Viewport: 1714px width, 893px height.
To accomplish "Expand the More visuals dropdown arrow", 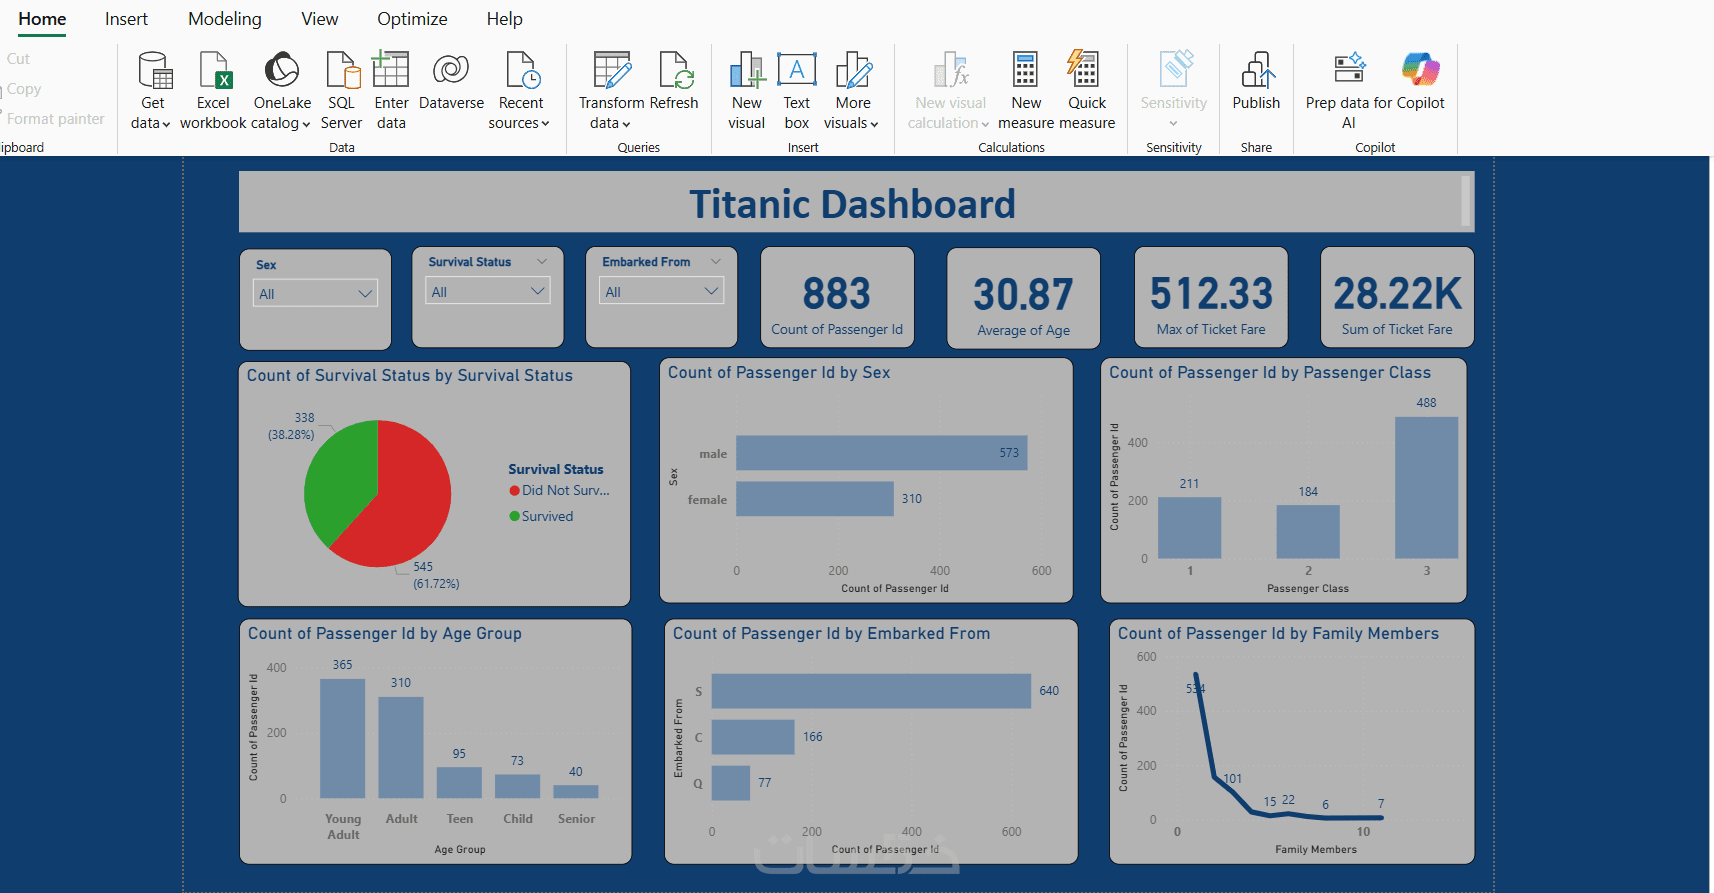I will point(874,124).
